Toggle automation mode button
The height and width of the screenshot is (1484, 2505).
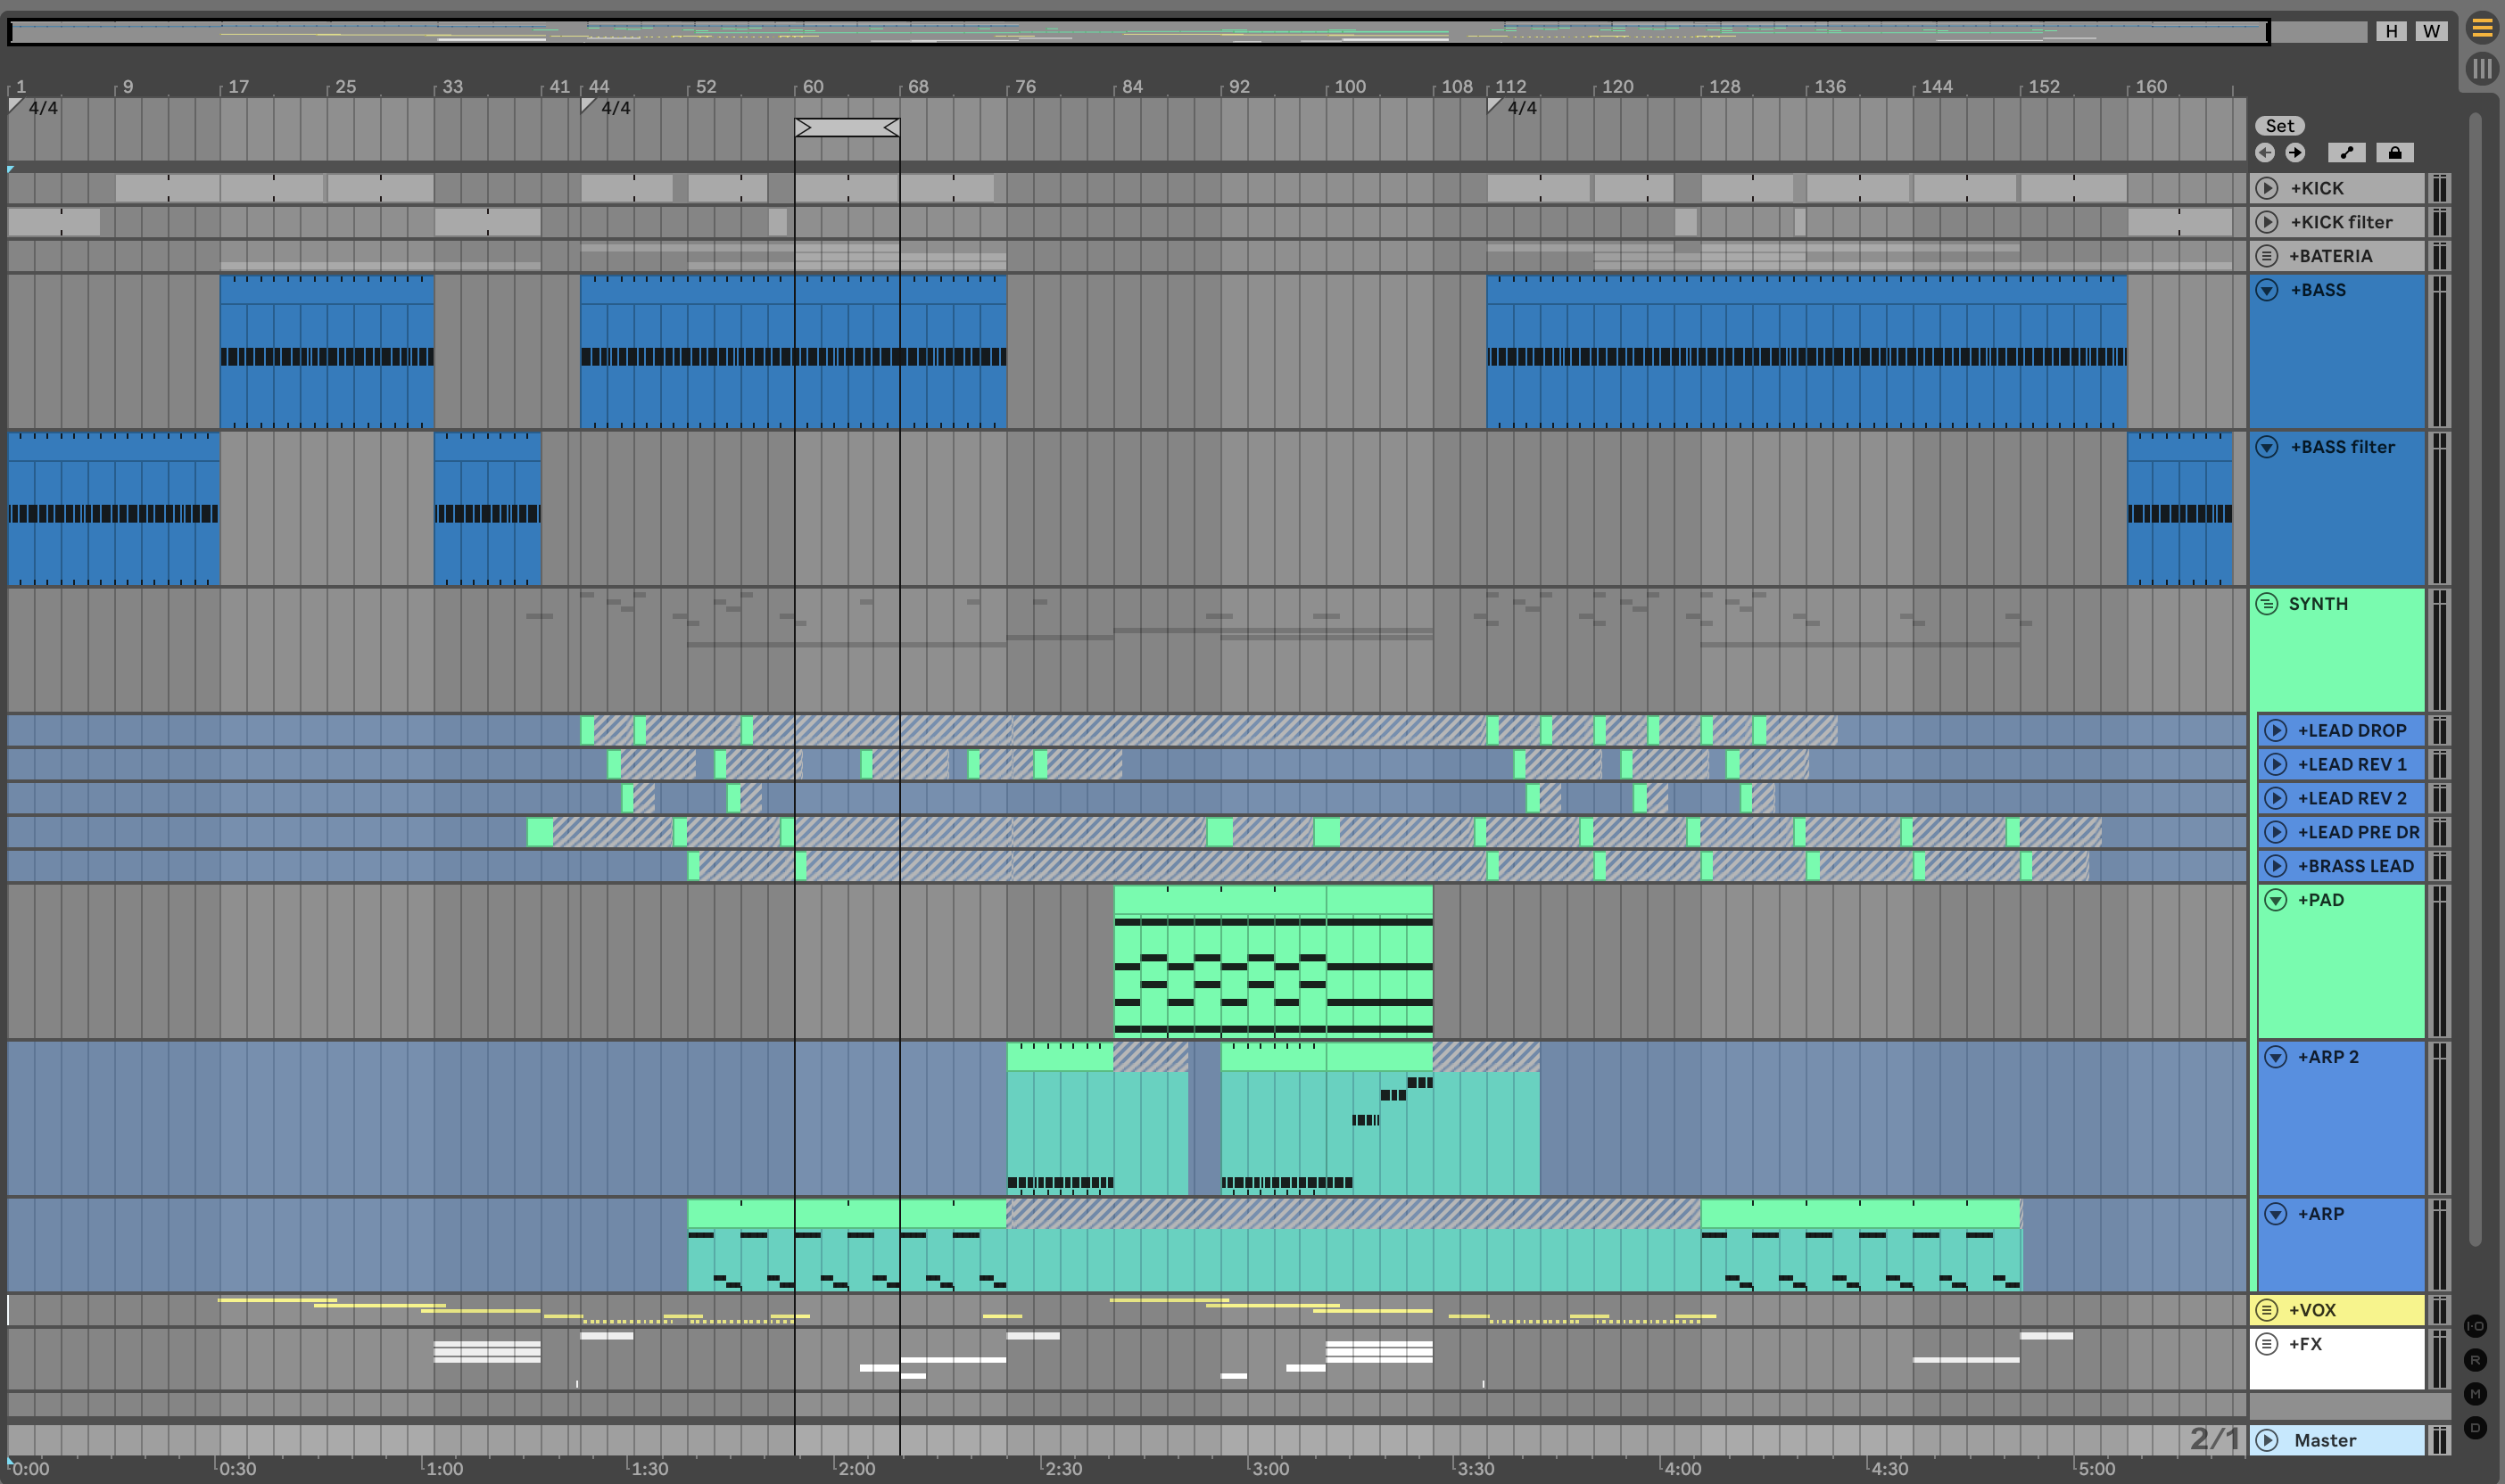click(2346, 152)
